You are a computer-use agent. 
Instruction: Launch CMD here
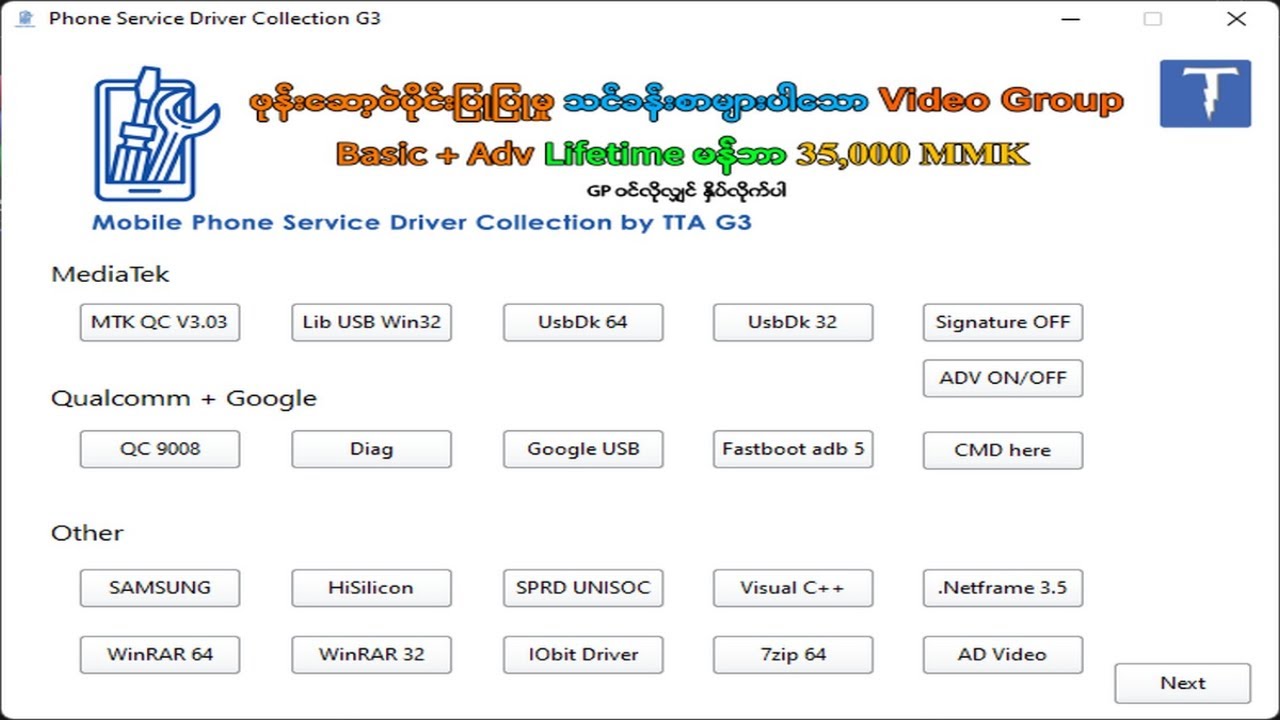pyautogui.click(x=1003, y=450)
